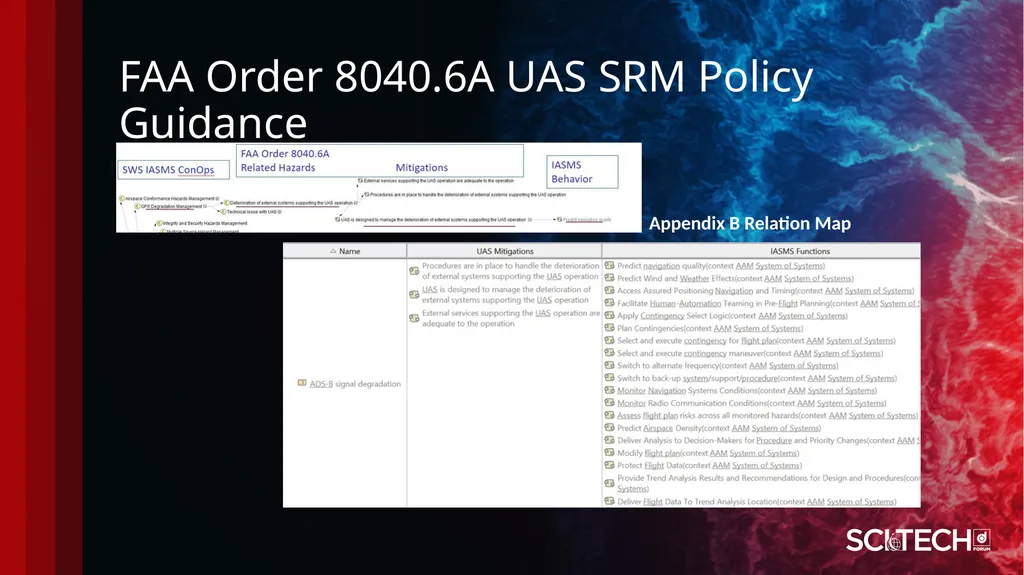
Task: Expand the GPS Degradation Management node
Action: tap(205, 206)
